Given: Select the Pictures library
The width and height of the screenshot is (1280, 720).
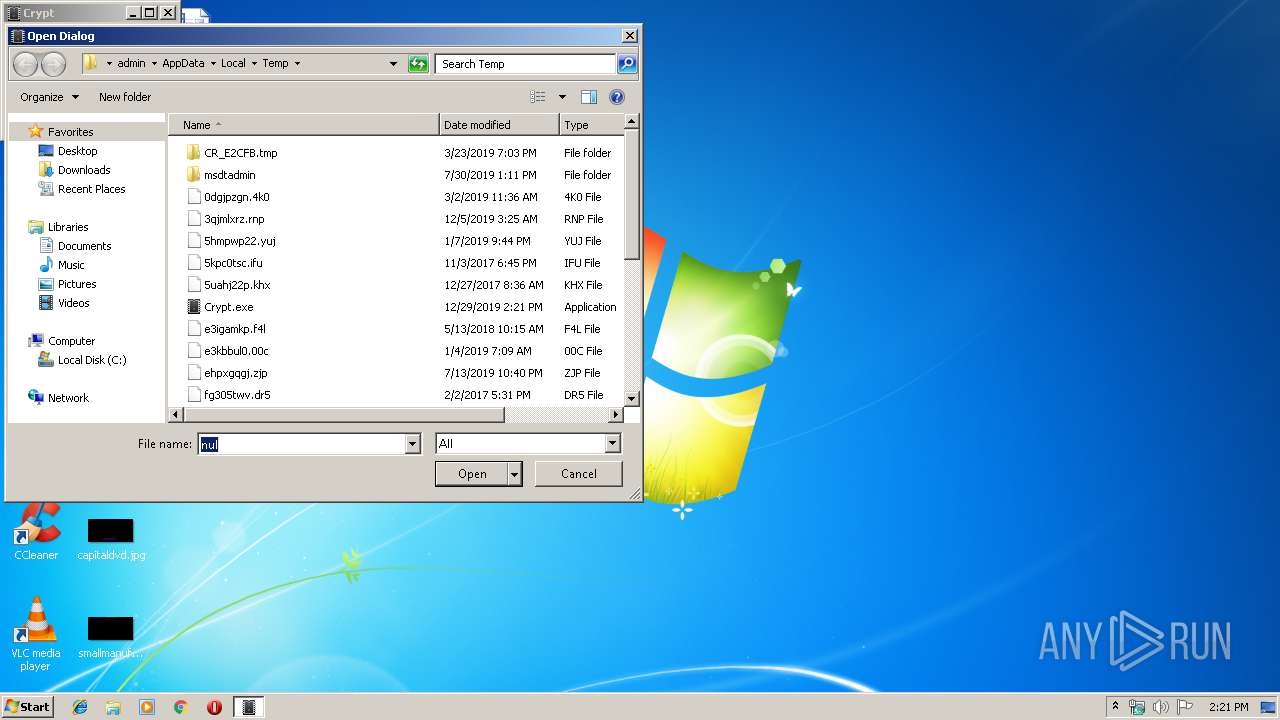Looking at the screenshot, I should coord(77,284).
